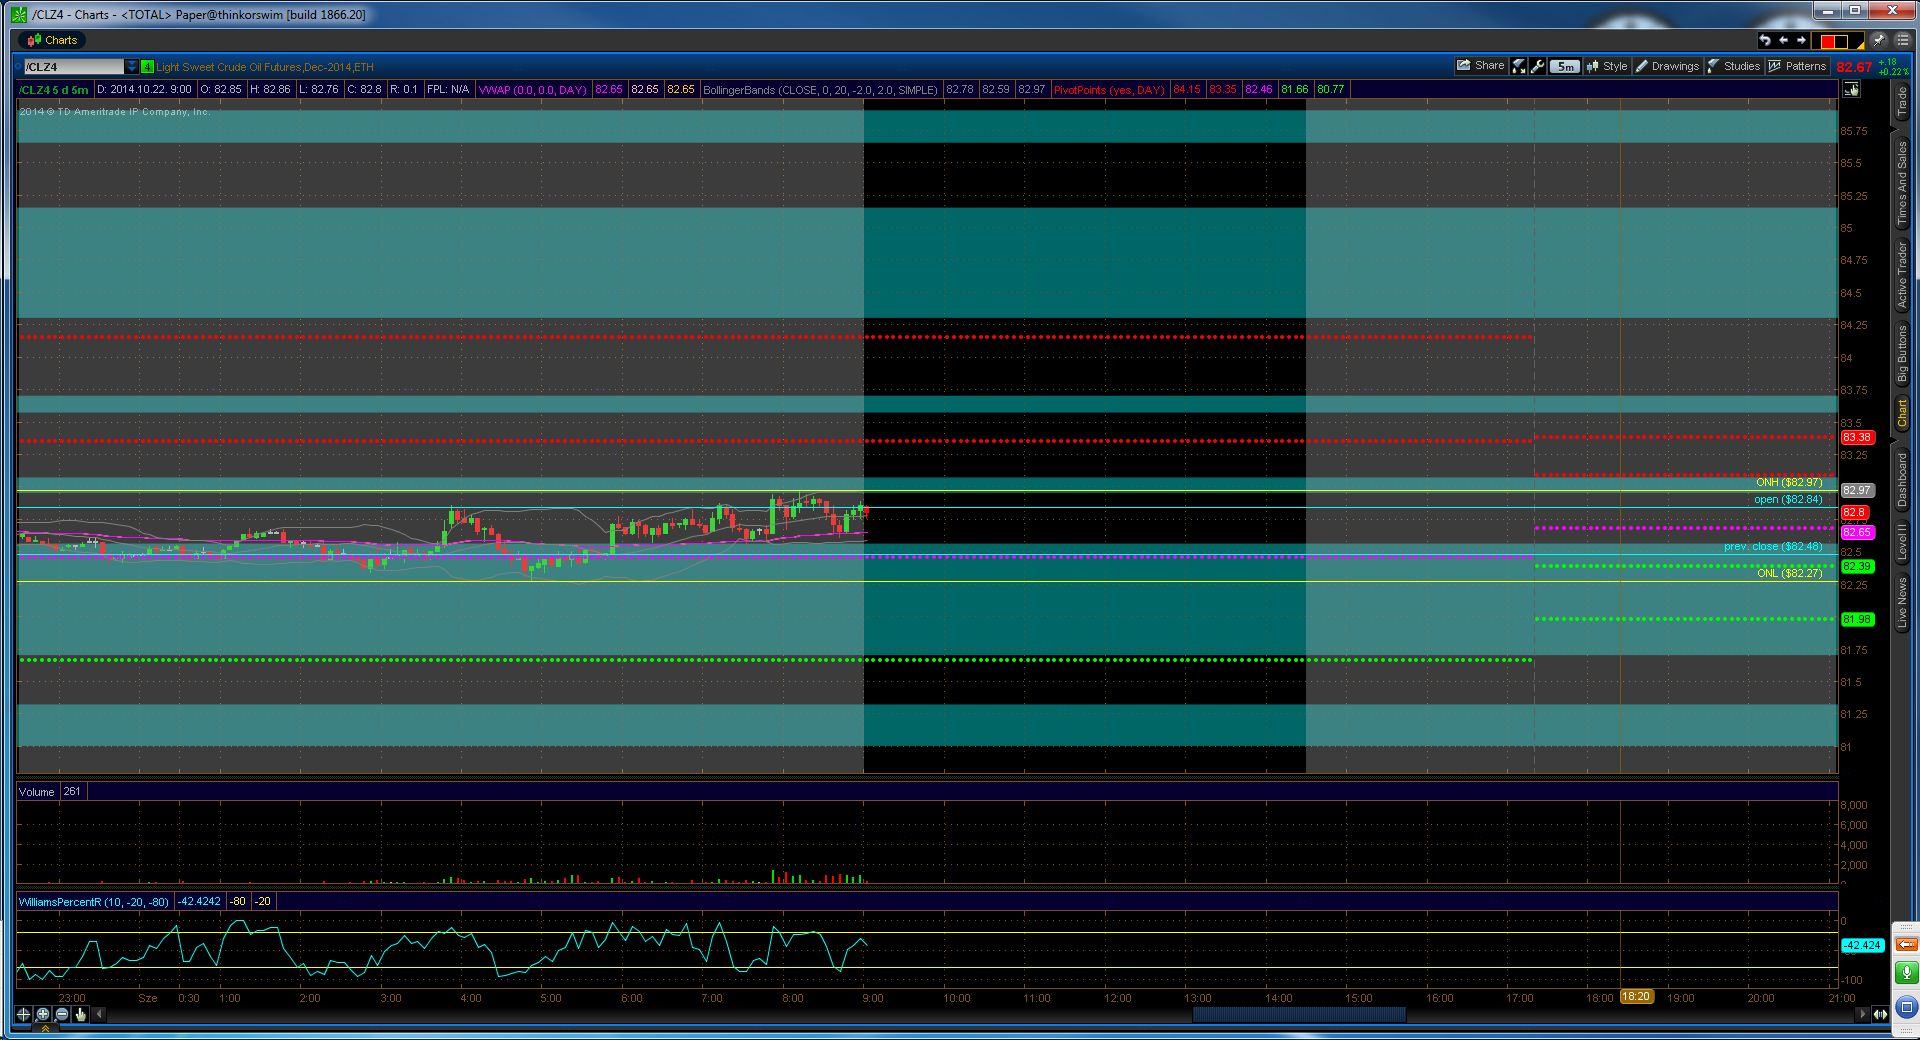The image size is (1920, 1040).
Task: Click the drawing hand icon above price axis
Action: [x=1851, y=89]
